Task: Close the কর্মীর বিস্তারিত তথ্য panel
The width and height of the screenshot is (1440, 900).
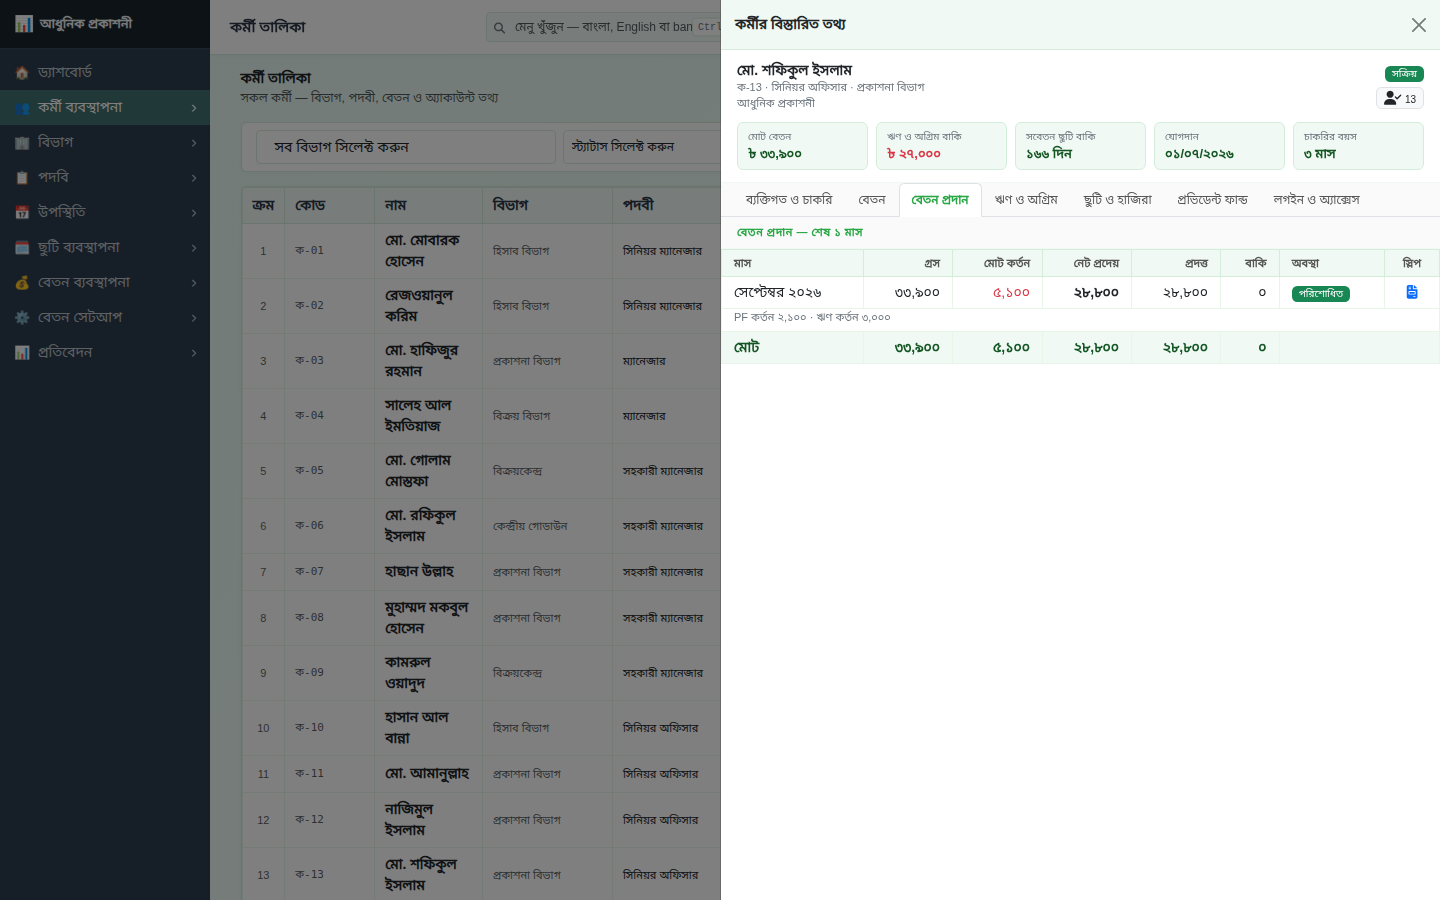Action: pos(1418,25)
